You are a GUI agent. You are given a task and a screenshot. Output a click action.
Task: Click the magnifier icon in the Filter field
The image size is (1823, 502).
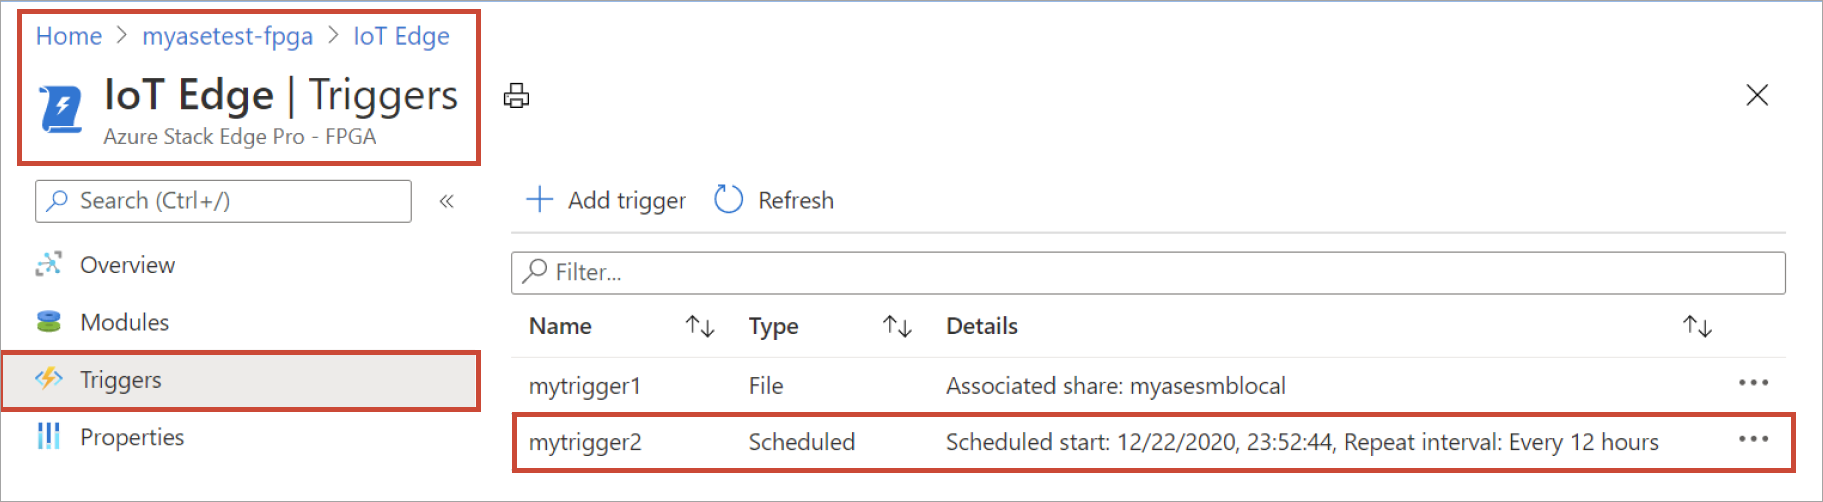[x=535, y=271]
